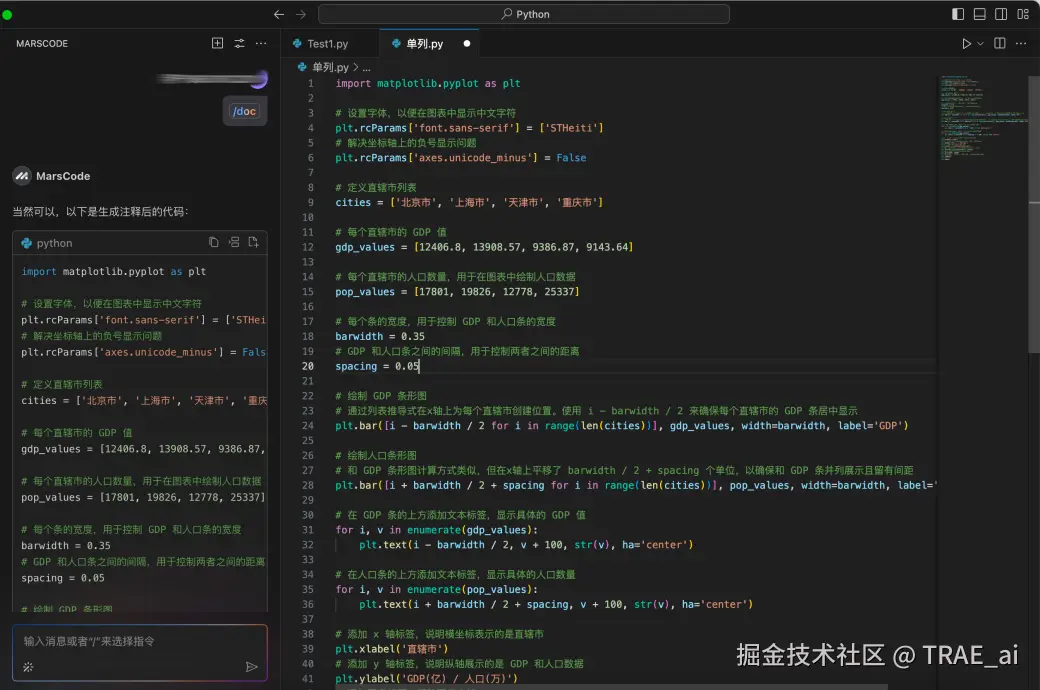The image size is (1040, 690).
Task: Run the Python file
Action: click(x=966, y=43)
